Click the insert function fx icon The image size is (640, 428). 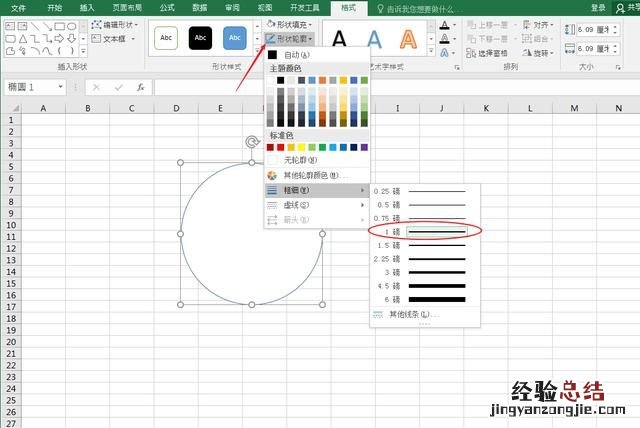click(140, 87)
